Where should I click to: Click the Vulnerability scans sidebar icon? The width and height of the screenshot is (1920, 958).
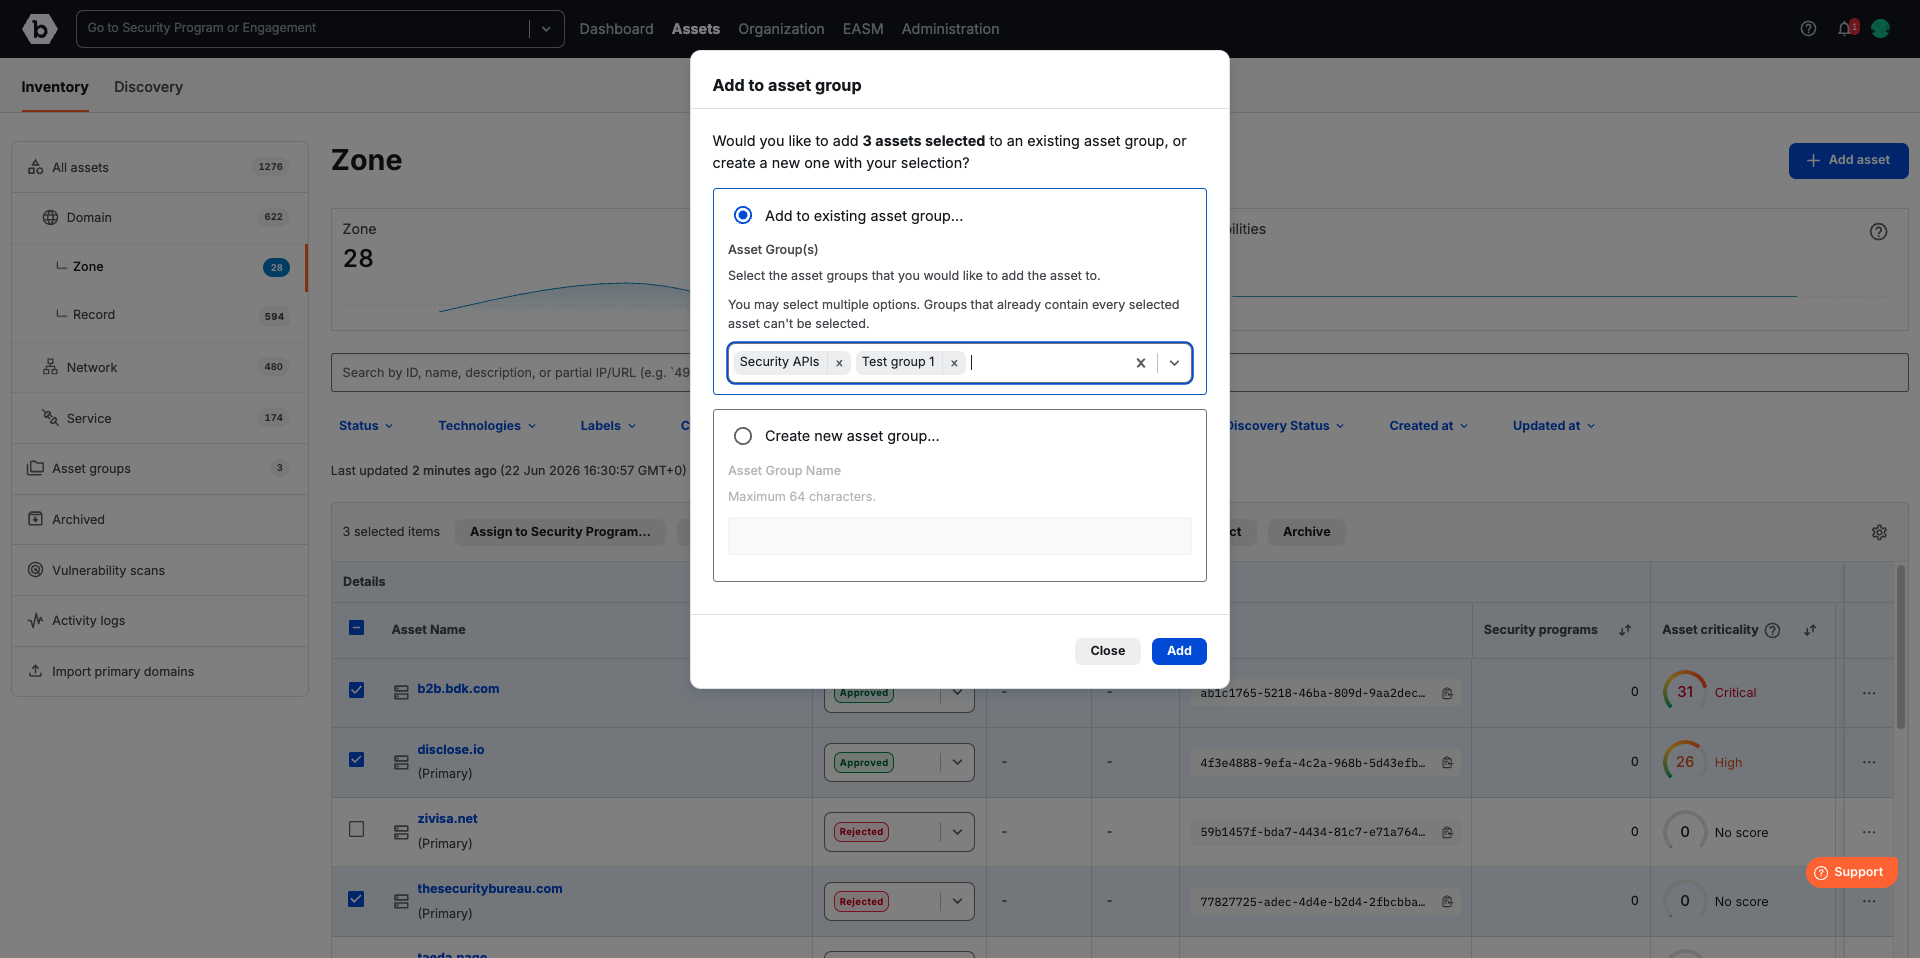click(35, 570)
